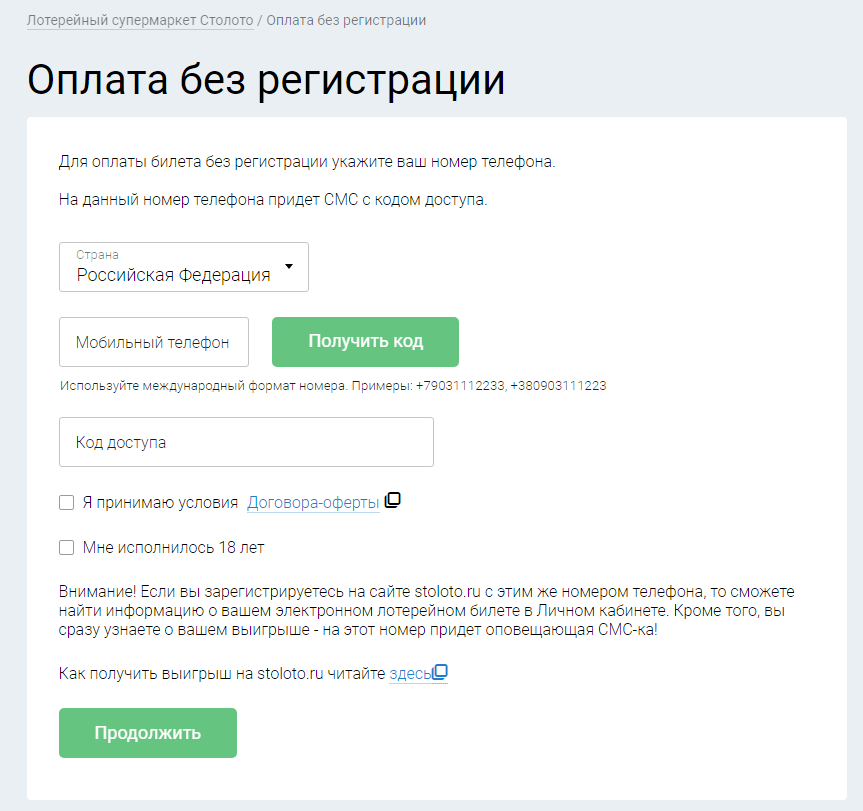
Task: Open the Российская Федерация country selector
Action: click(174, 275)
